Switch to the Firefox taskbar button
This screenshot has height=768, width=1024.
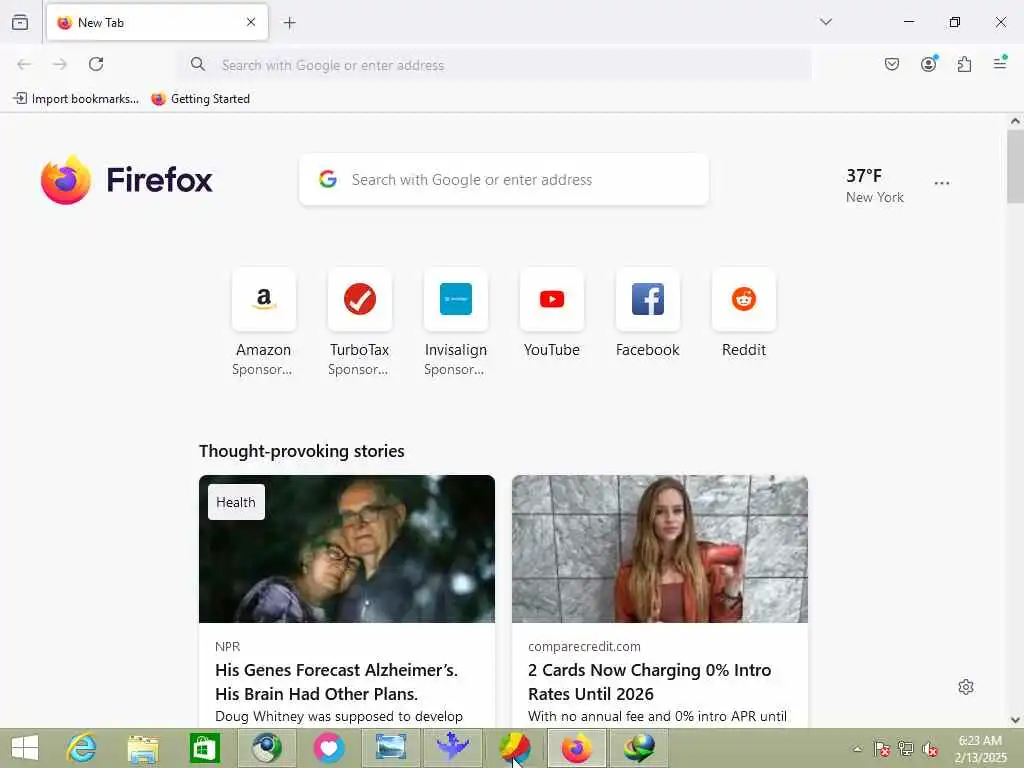(x=576, y=748)
